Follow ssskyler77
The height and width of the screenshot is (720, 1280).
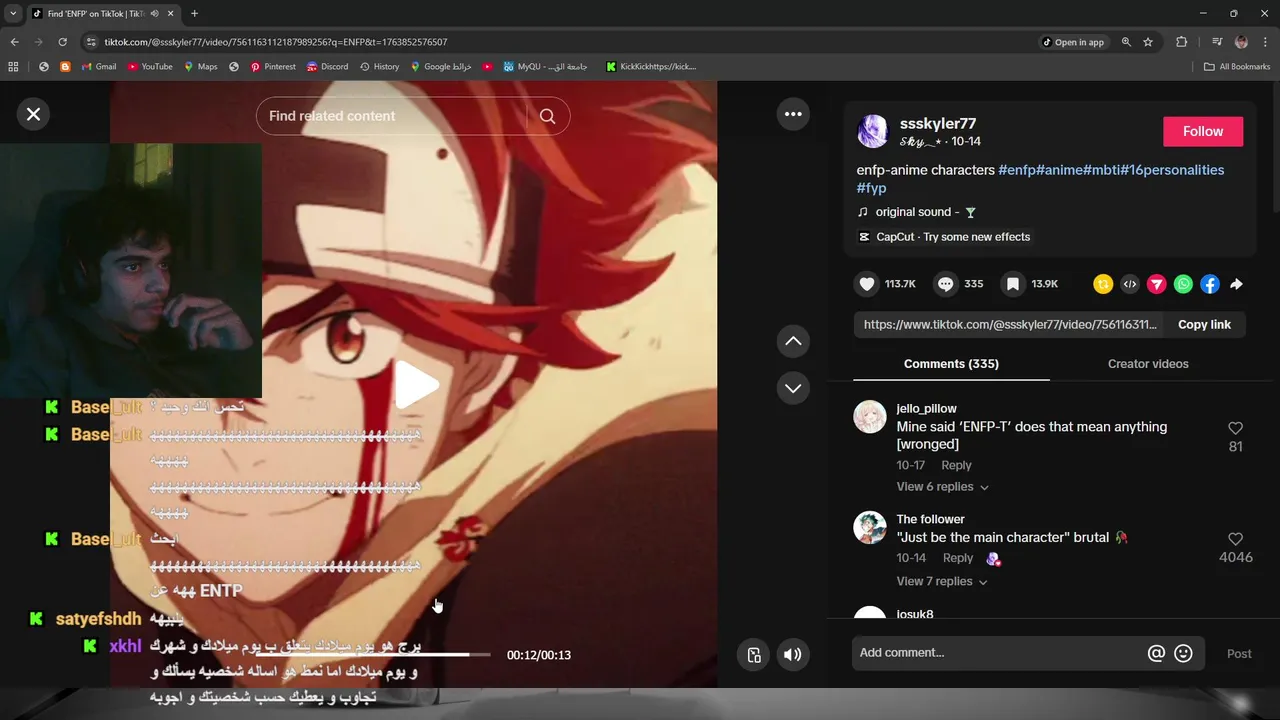(1203, 131)
